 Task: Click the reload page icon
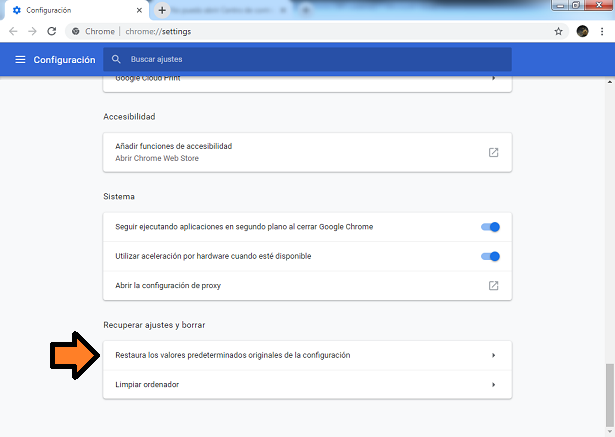tap(51, 31)
